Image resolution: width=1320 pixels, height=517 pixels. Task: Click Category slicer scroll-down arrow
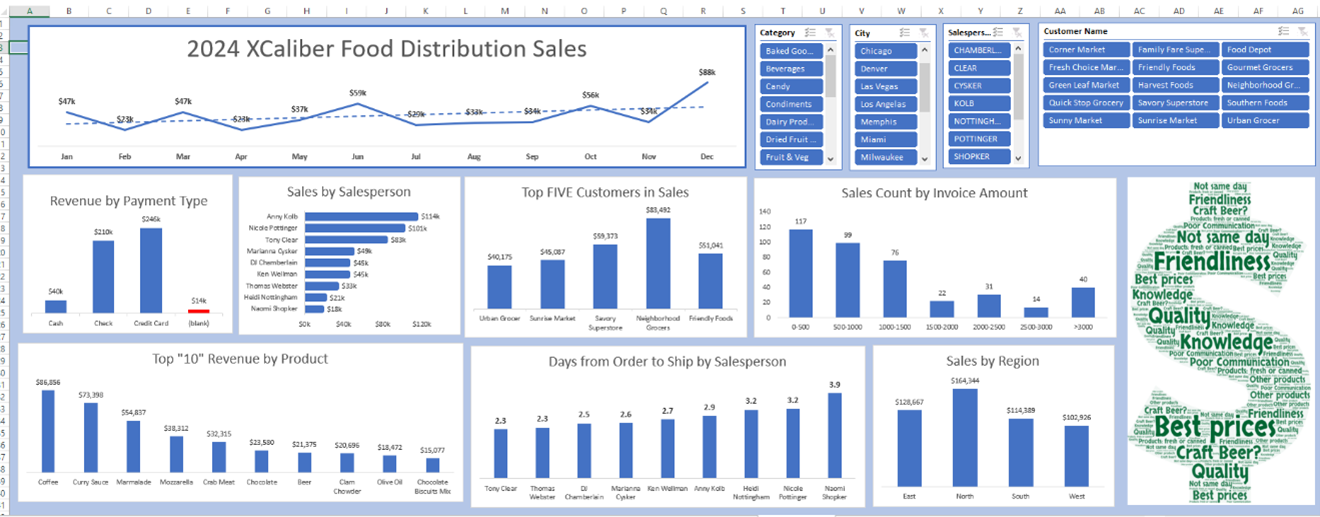point(831,160)
